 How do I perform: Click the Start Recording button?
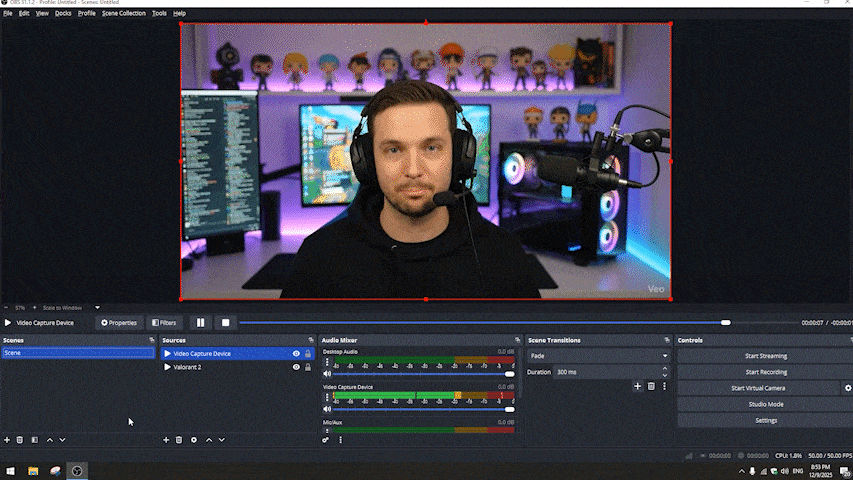765,372
